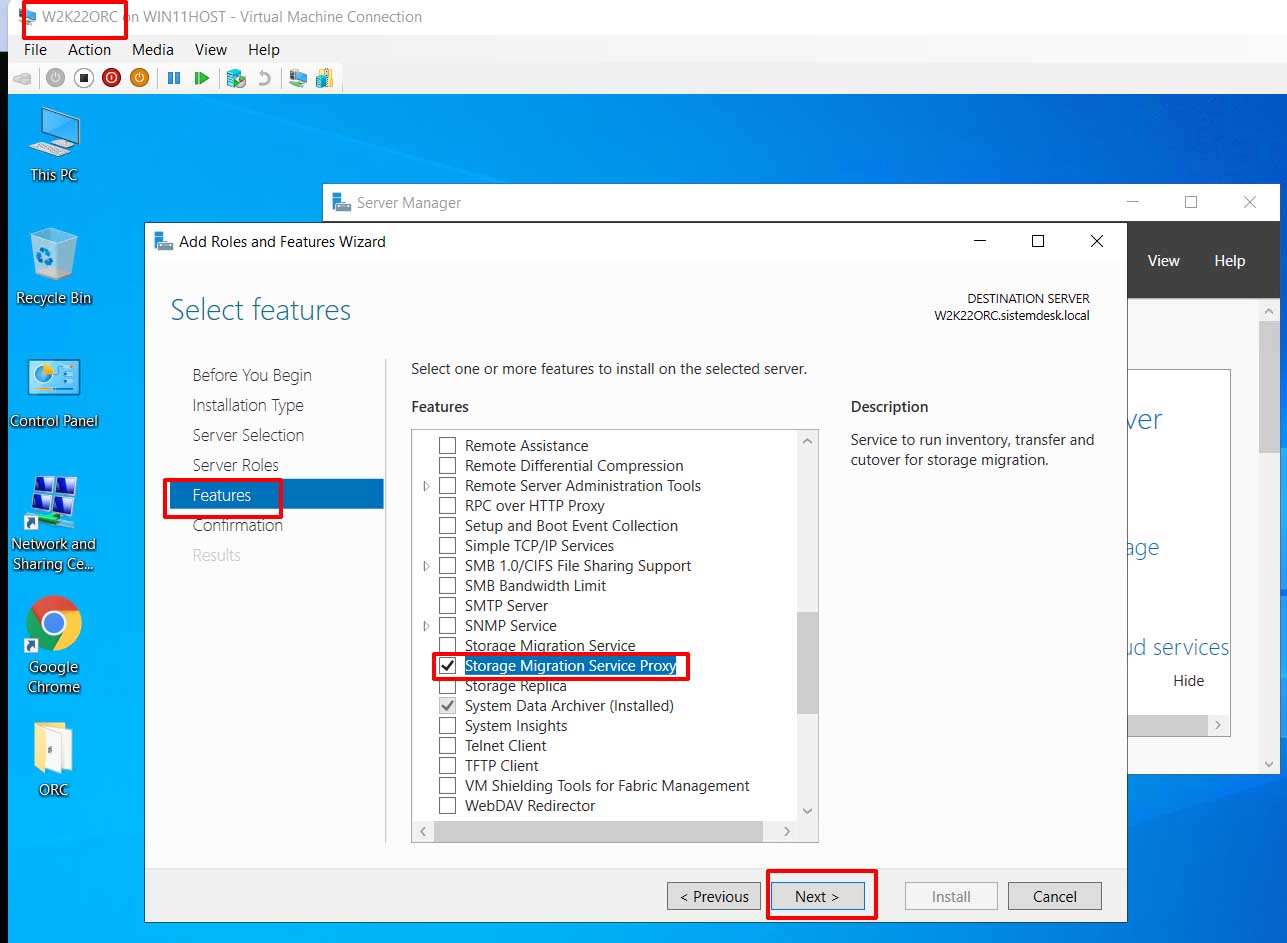
Task: Click the features list horizontal scroll-right arrow
Action: tap(787, 831)
